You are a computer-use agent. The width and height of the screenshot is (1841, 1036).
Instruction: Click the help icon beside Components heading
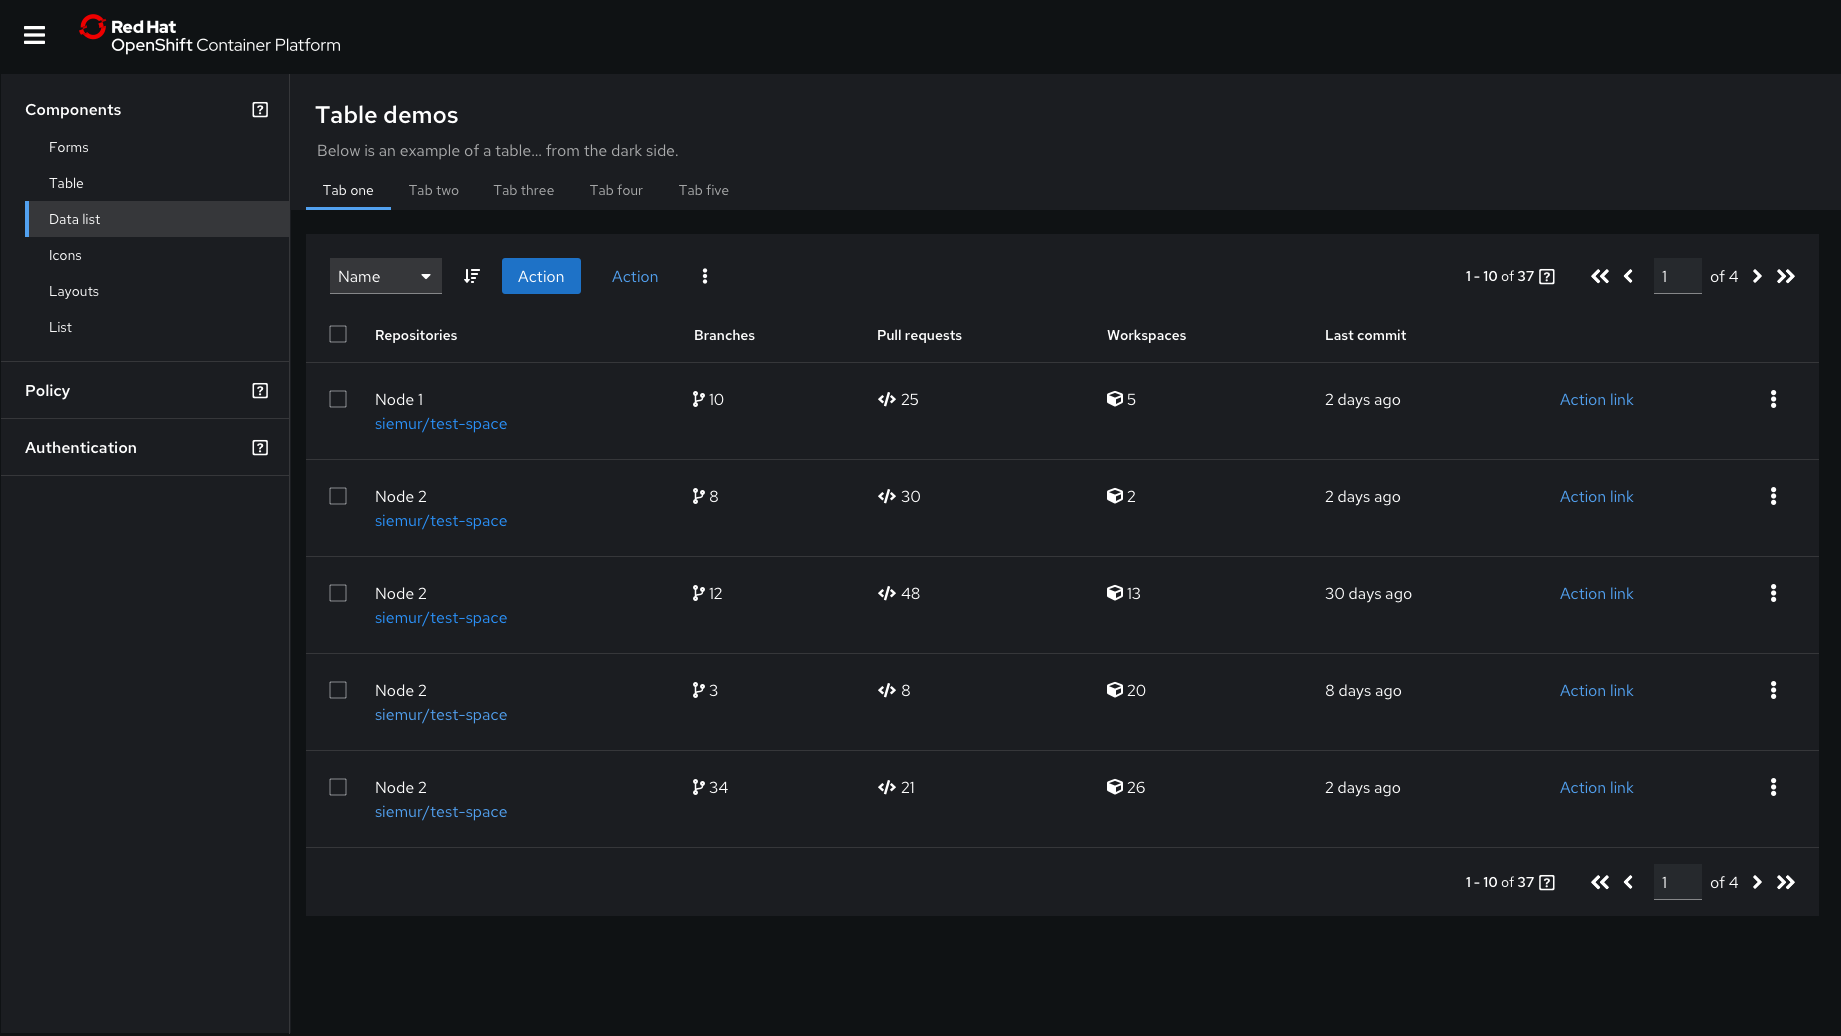click(260, 109)
